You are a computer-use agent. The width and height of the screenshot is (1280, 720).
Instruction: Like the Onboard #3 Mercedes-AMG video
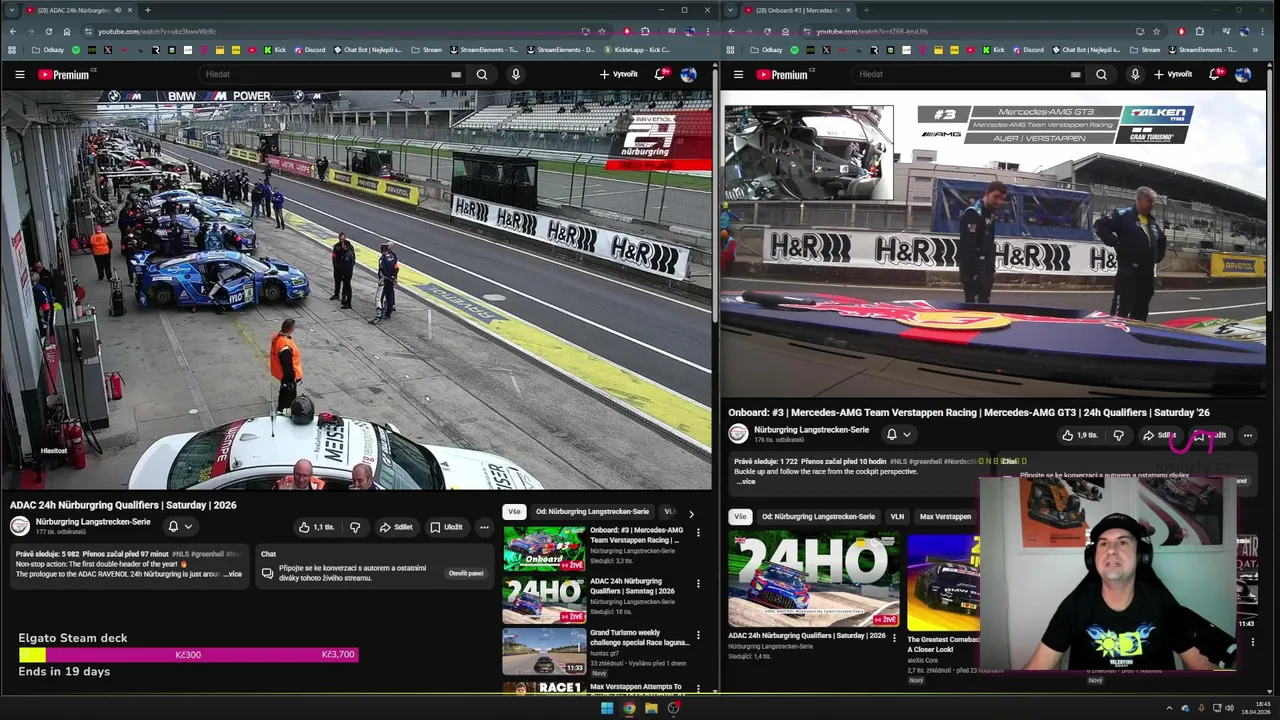[x=1080, y=435]
